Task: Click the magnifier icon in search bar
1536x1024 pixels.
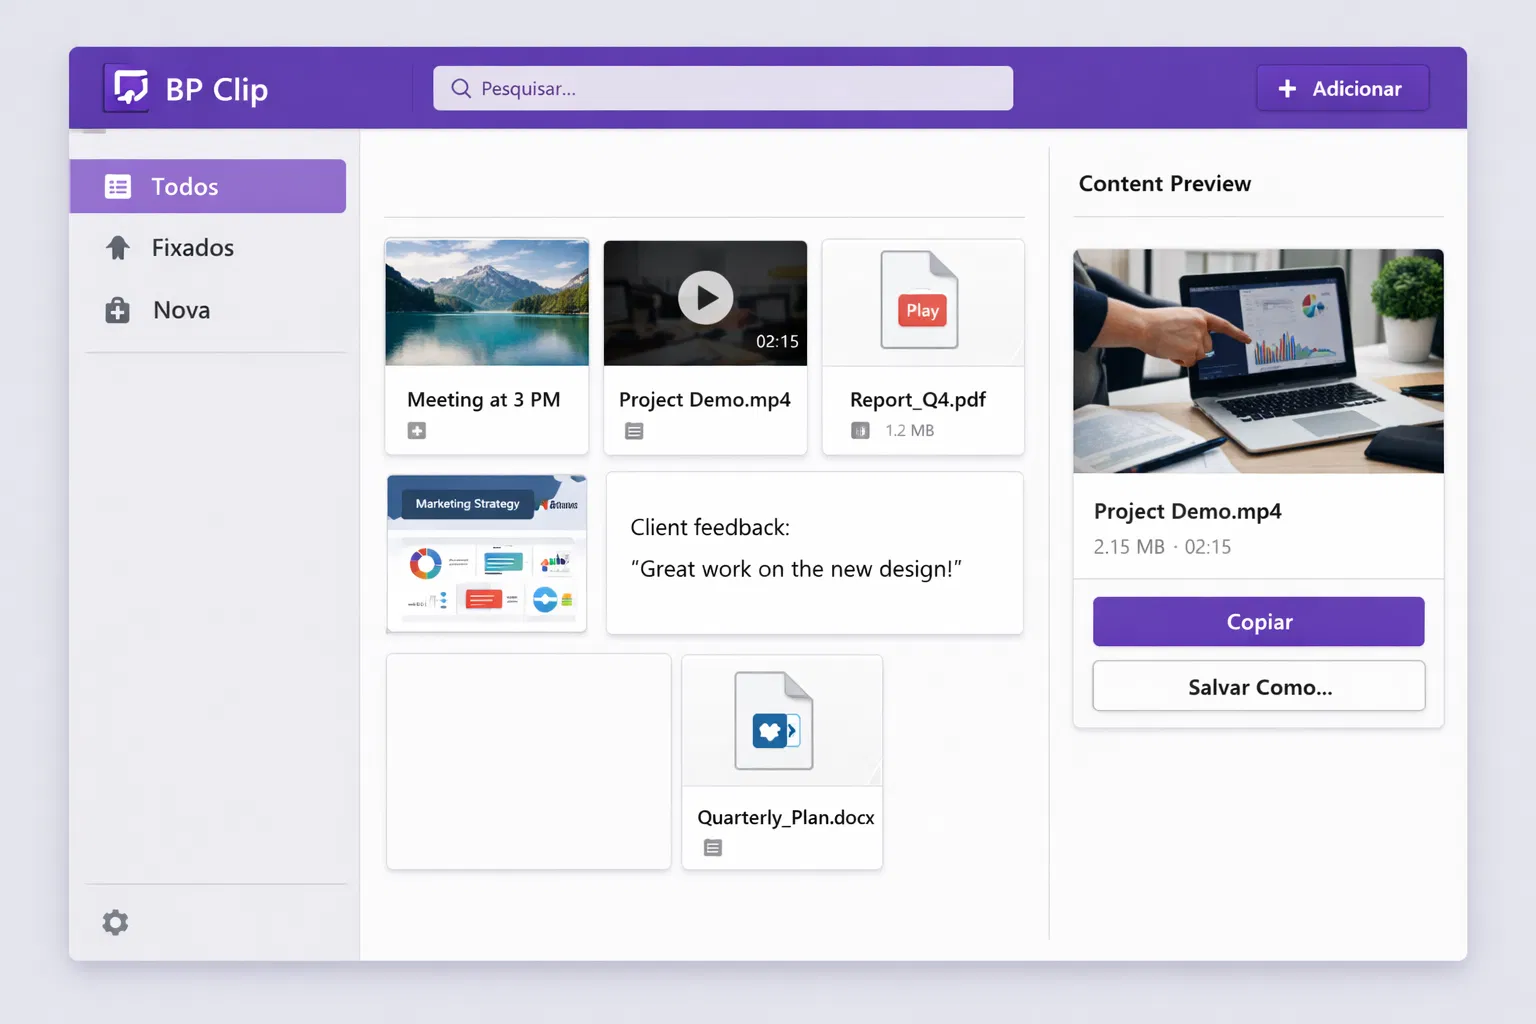Action: 460,89
